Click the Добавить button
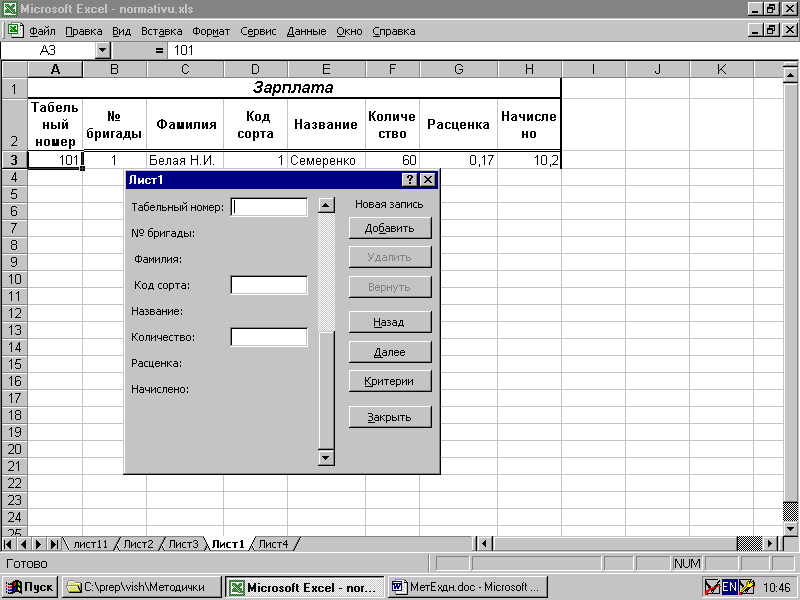Screen dimensions: 800x600 [x=390, y=228]
